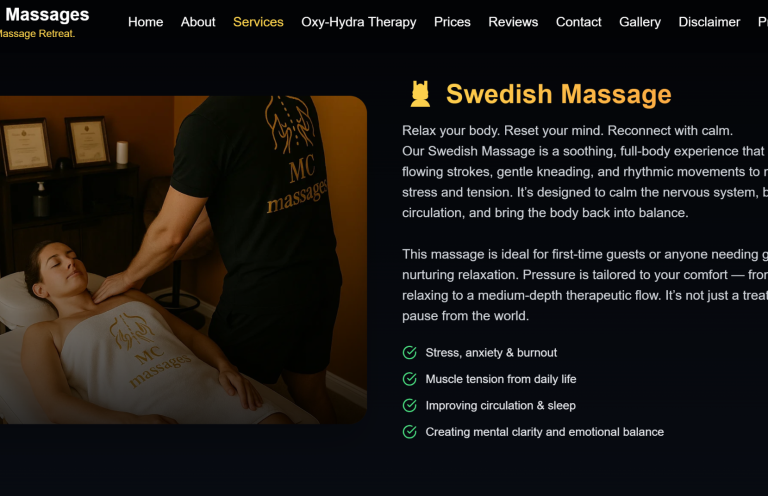
Task: Click the icon beside Swedish Massage heading
Action: [x=420, y=94]
